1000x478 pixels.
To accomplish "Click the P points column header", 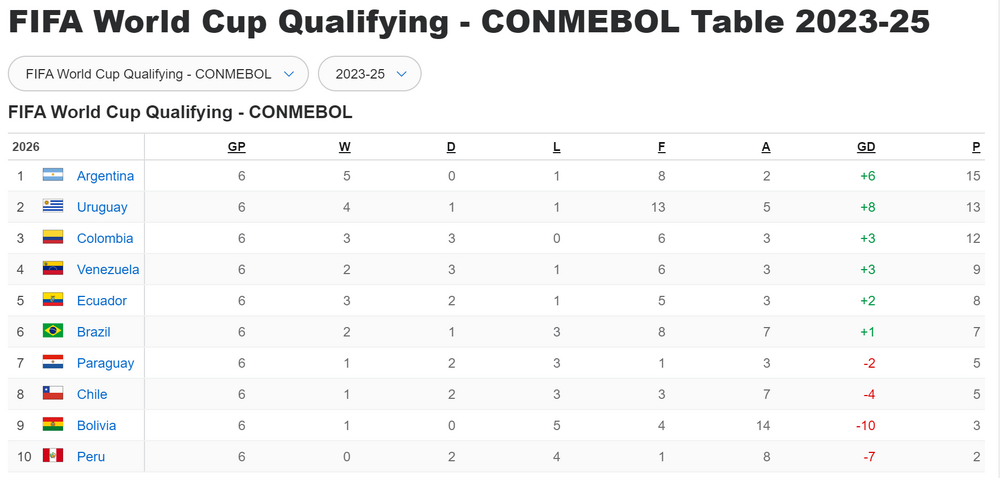I will 975,147.
